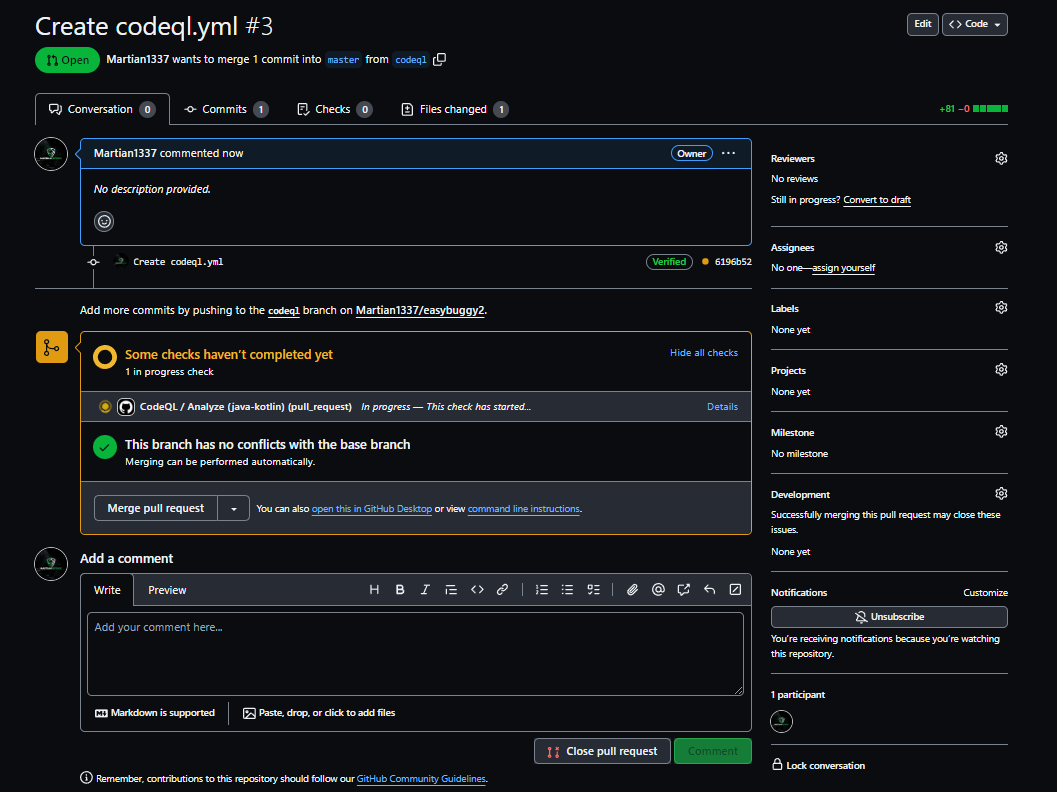Viewport: 1057px width, 792px height.
Task: Click the Merge pull request button
Action: (x=155, y=508)
